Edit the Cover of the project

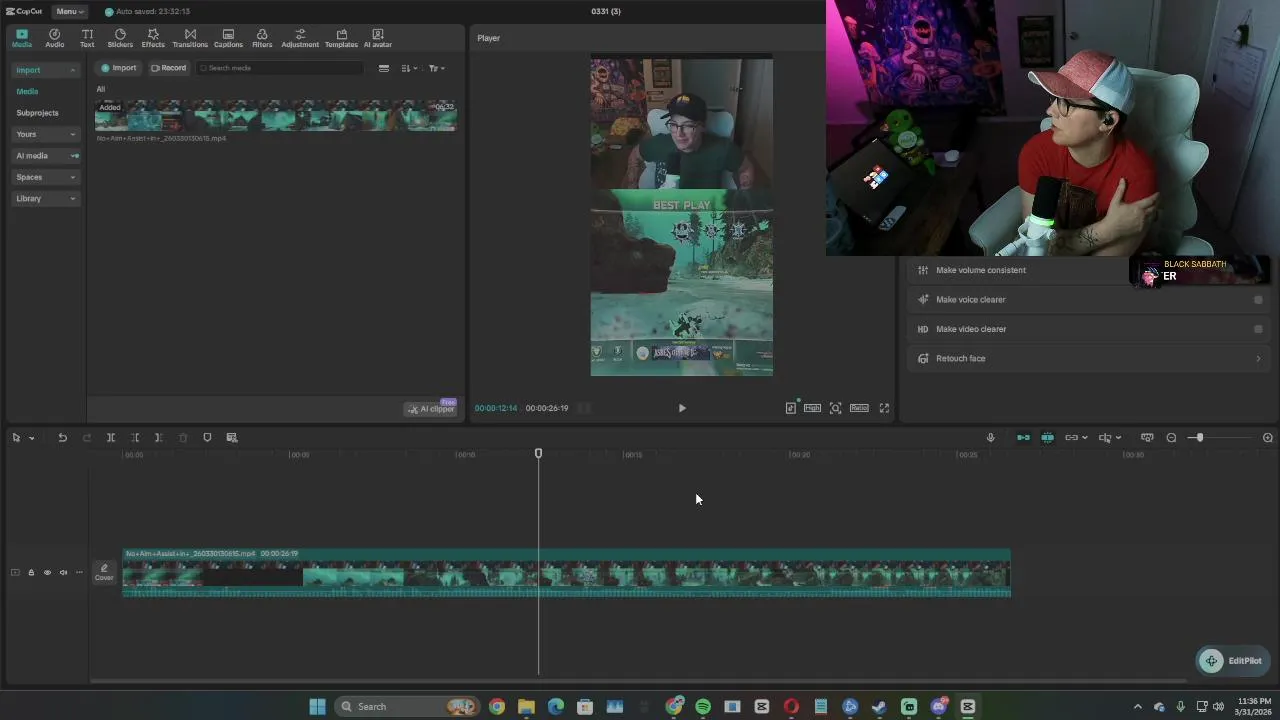pos(104,572)
